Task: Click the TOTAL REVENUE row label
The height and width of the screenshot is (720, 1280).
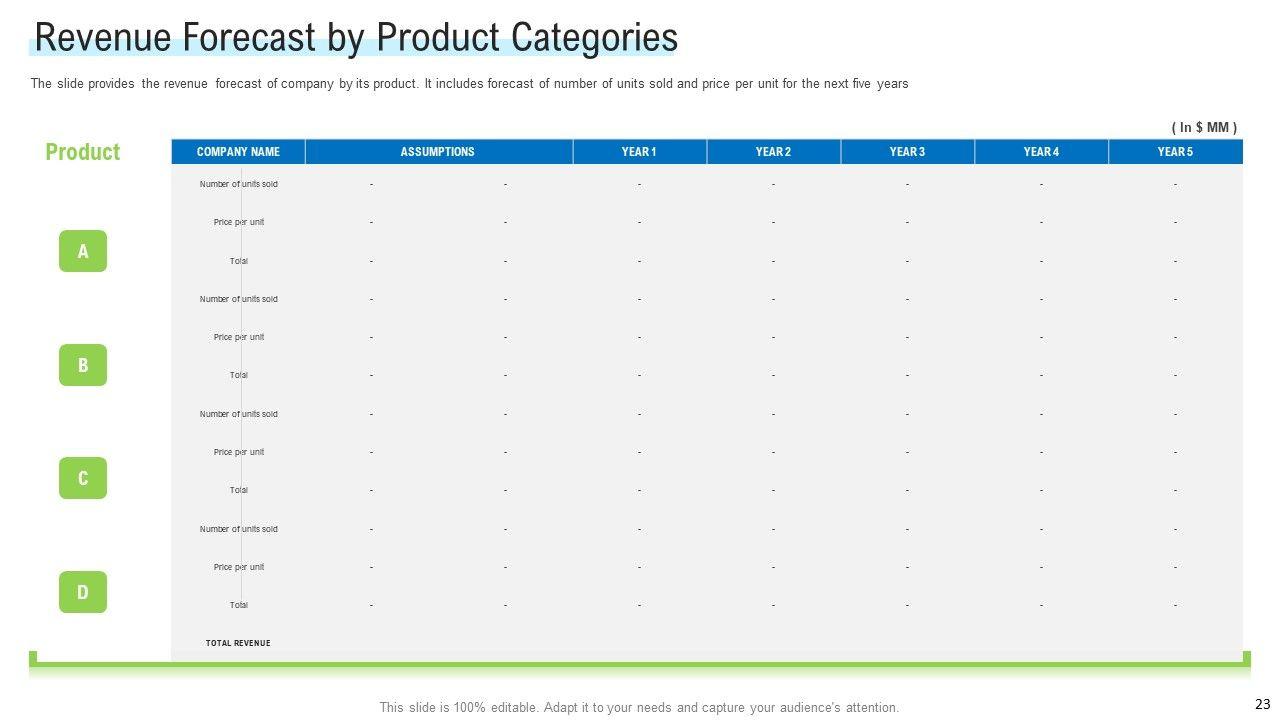Action: pos(238,643)
